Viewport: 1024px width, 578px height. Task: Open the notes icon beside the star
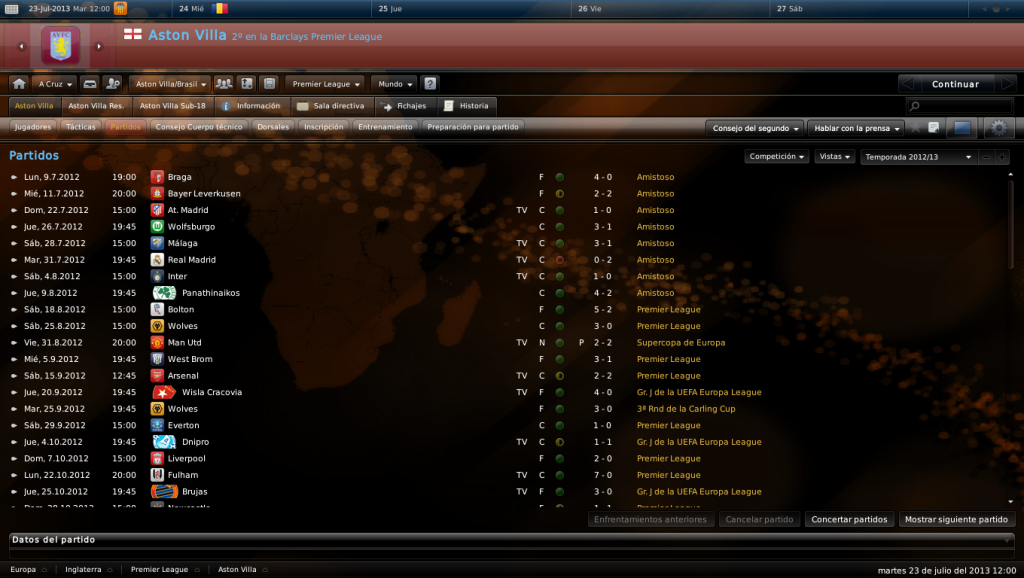[934, 128]
